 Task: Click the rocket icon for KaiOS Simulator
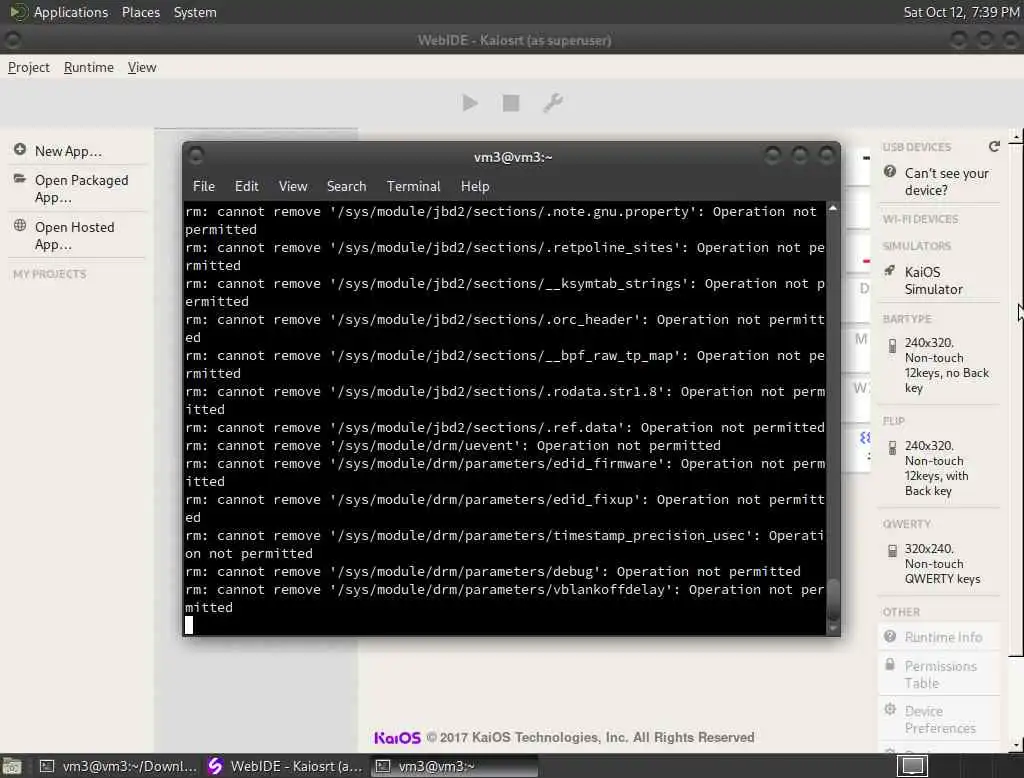point(889,270)
